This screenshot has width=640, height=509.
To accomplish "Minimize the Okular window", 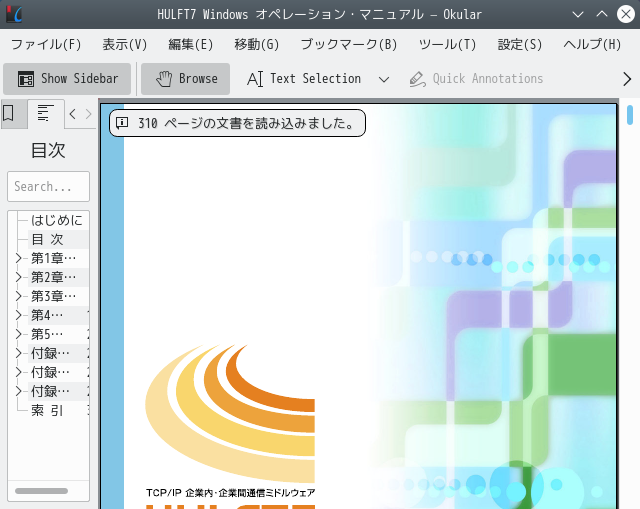I will tap(578, 14).
